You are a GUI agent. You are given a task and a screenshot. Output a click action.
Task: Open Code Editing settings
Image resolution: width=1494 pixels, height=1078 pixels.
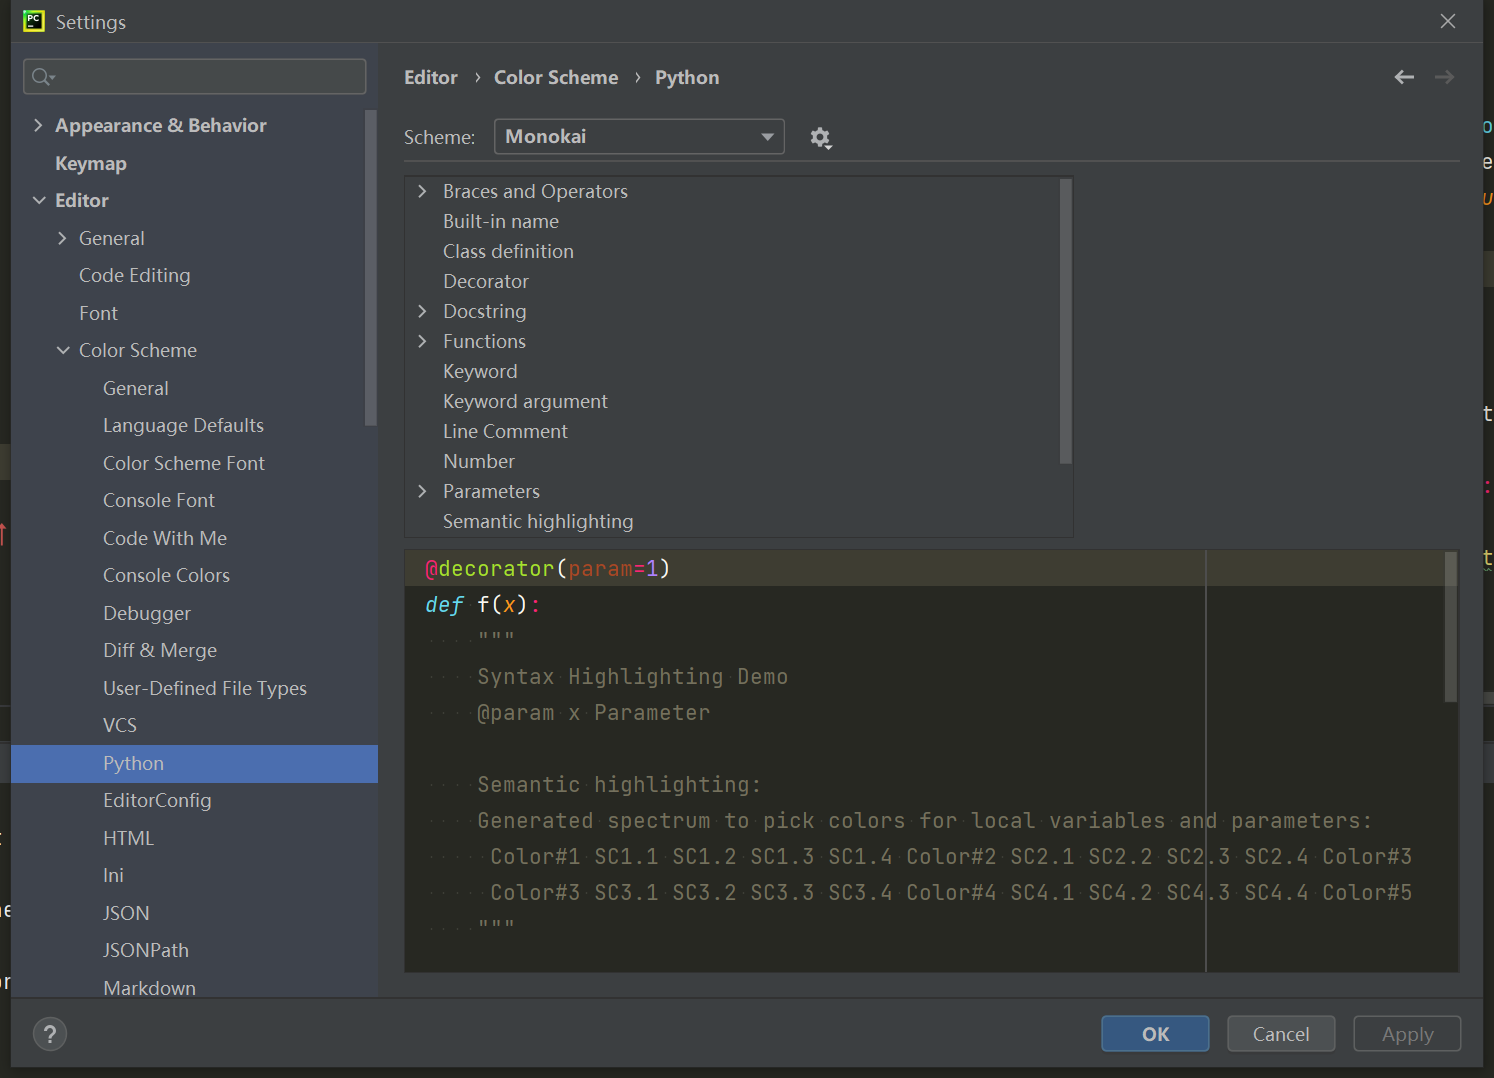point(135,275)
